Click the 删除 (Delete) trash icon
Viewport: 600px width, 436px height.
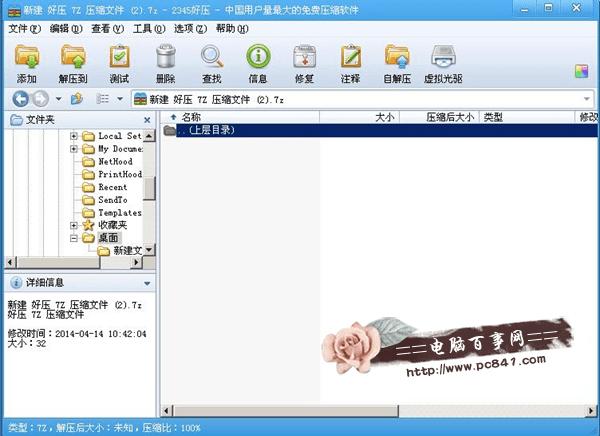coord(166,57)
